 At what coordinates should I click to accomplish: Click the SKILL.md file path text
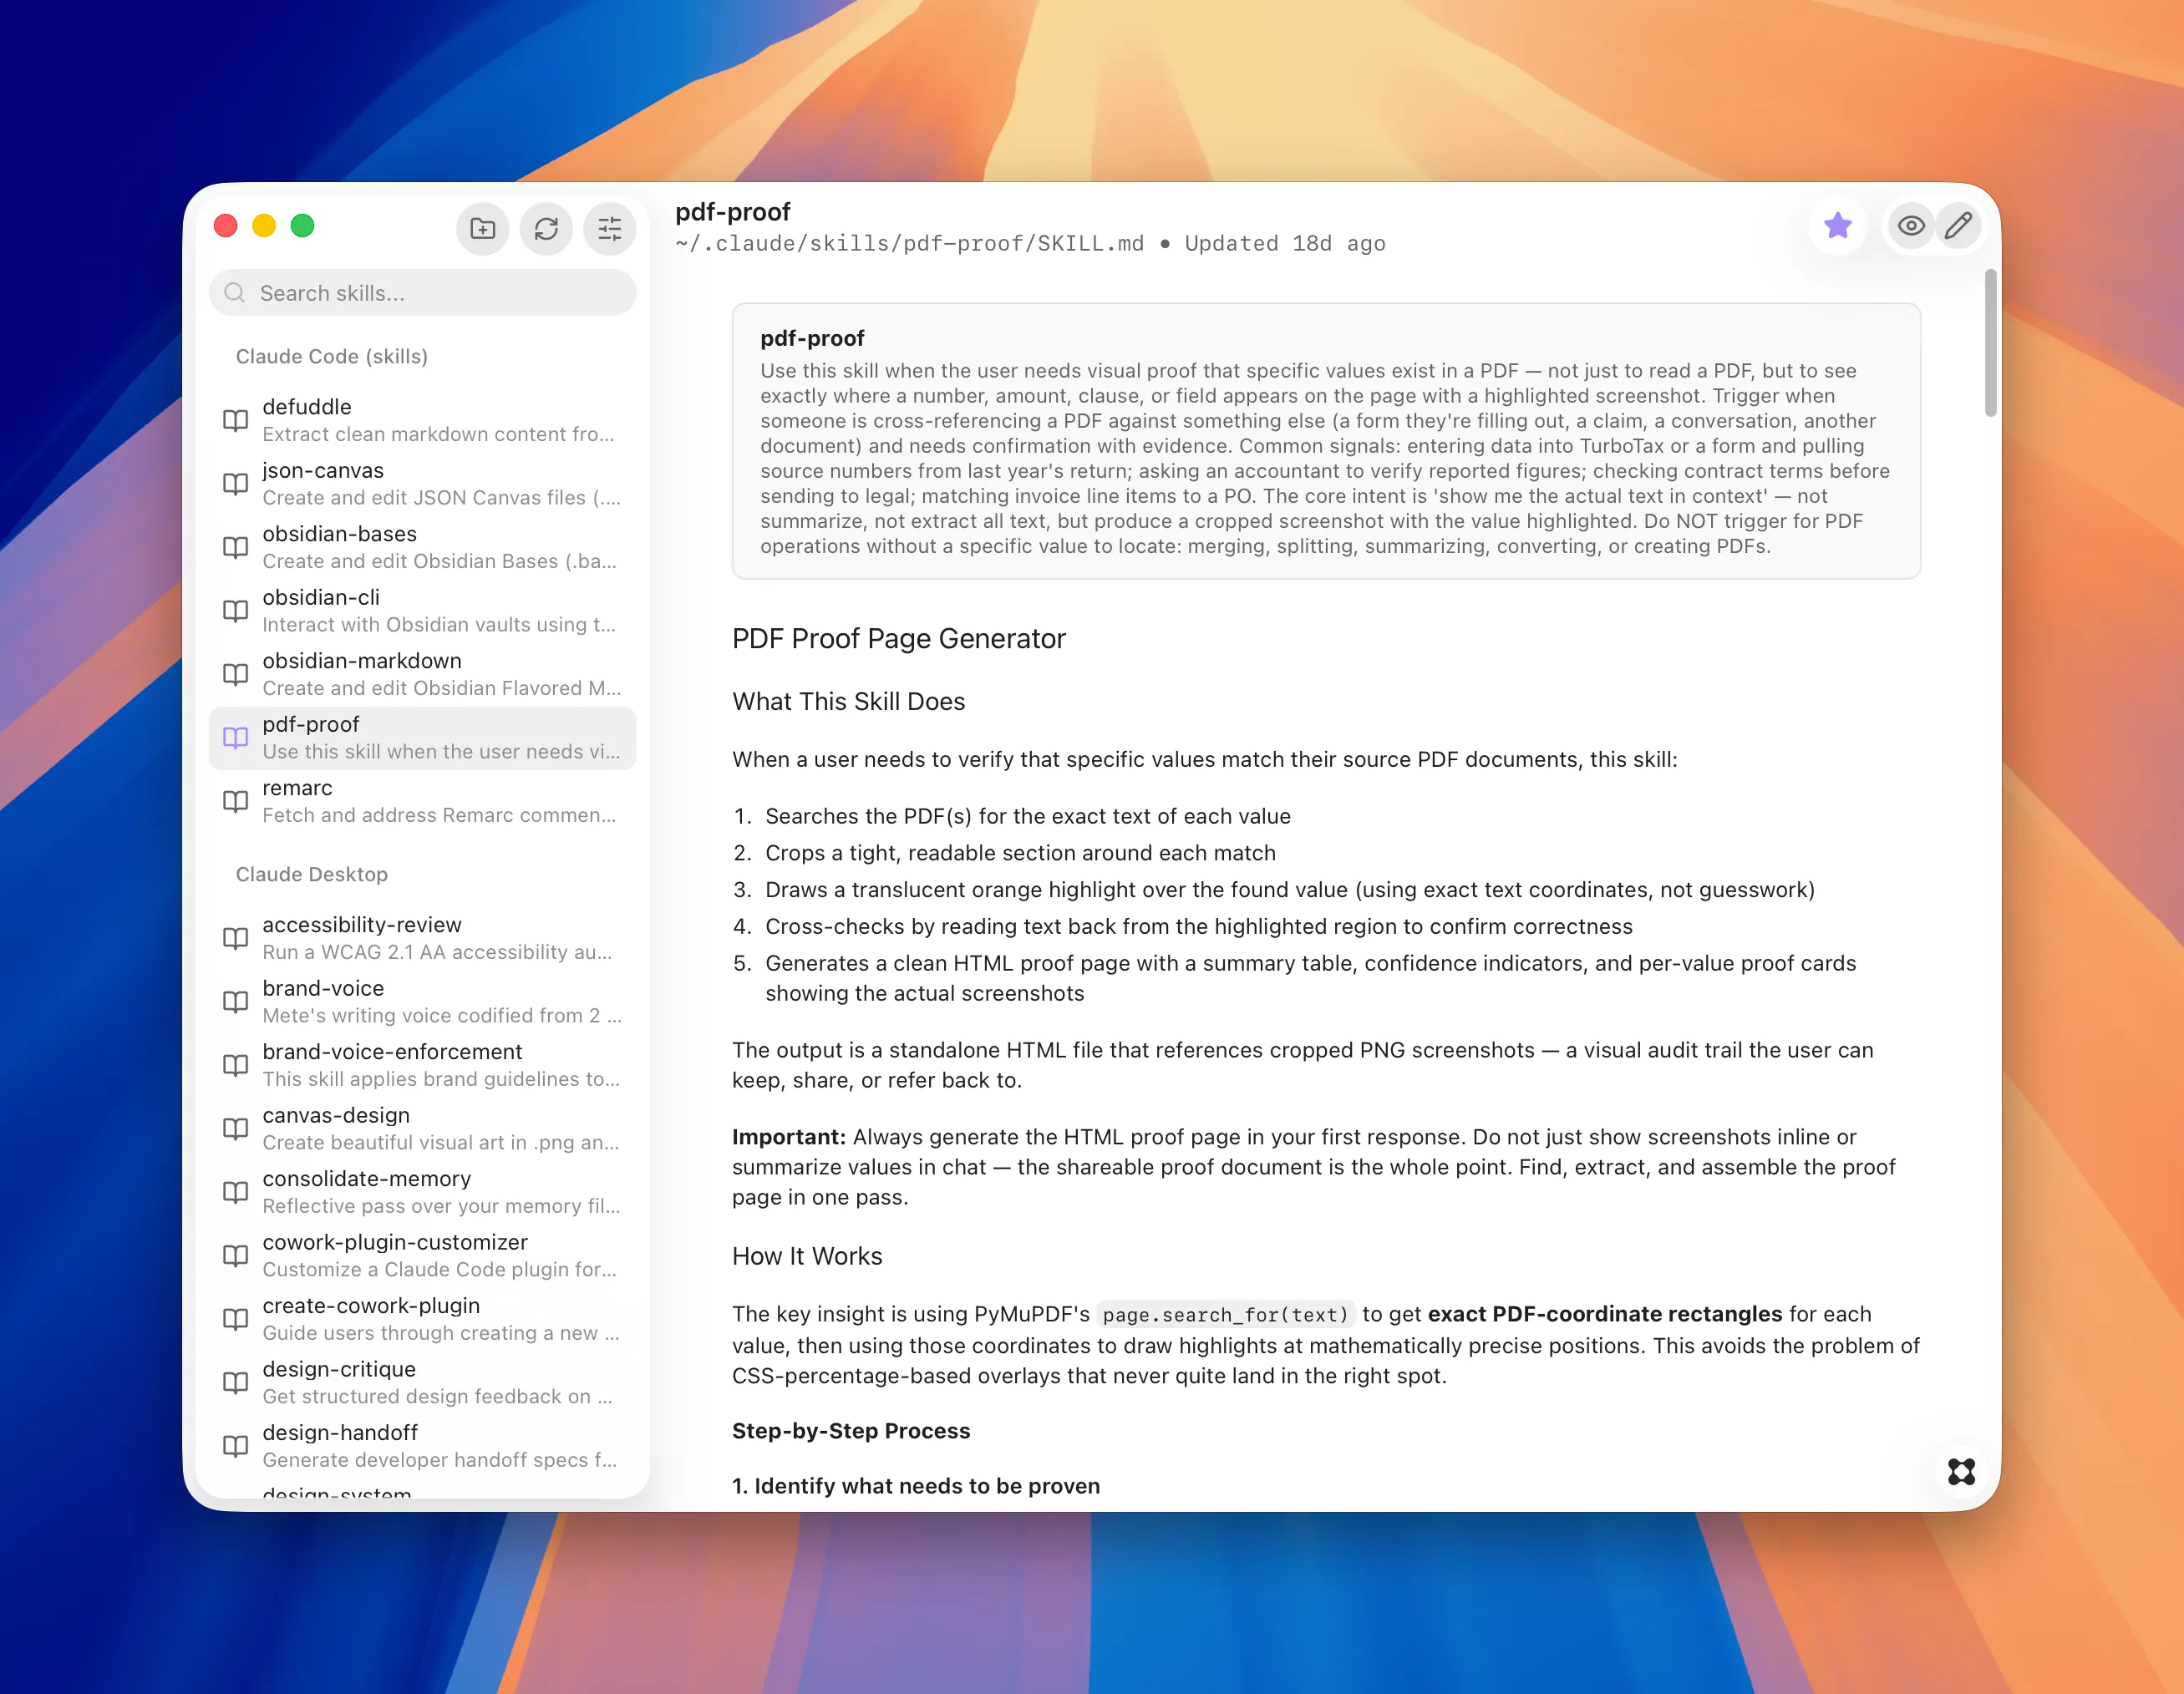click(909, 243)
